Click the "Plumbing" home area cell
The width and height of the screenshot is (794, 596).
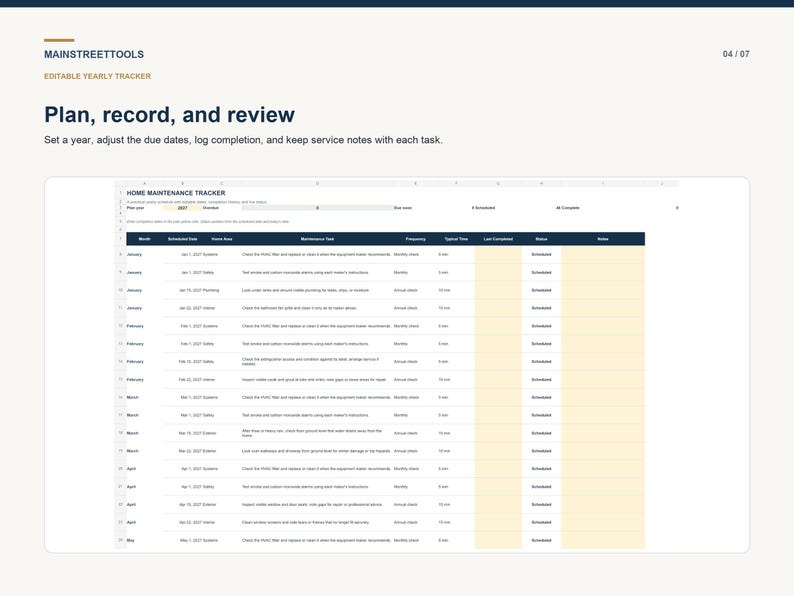pyautogui.click(x=211, y=291)
